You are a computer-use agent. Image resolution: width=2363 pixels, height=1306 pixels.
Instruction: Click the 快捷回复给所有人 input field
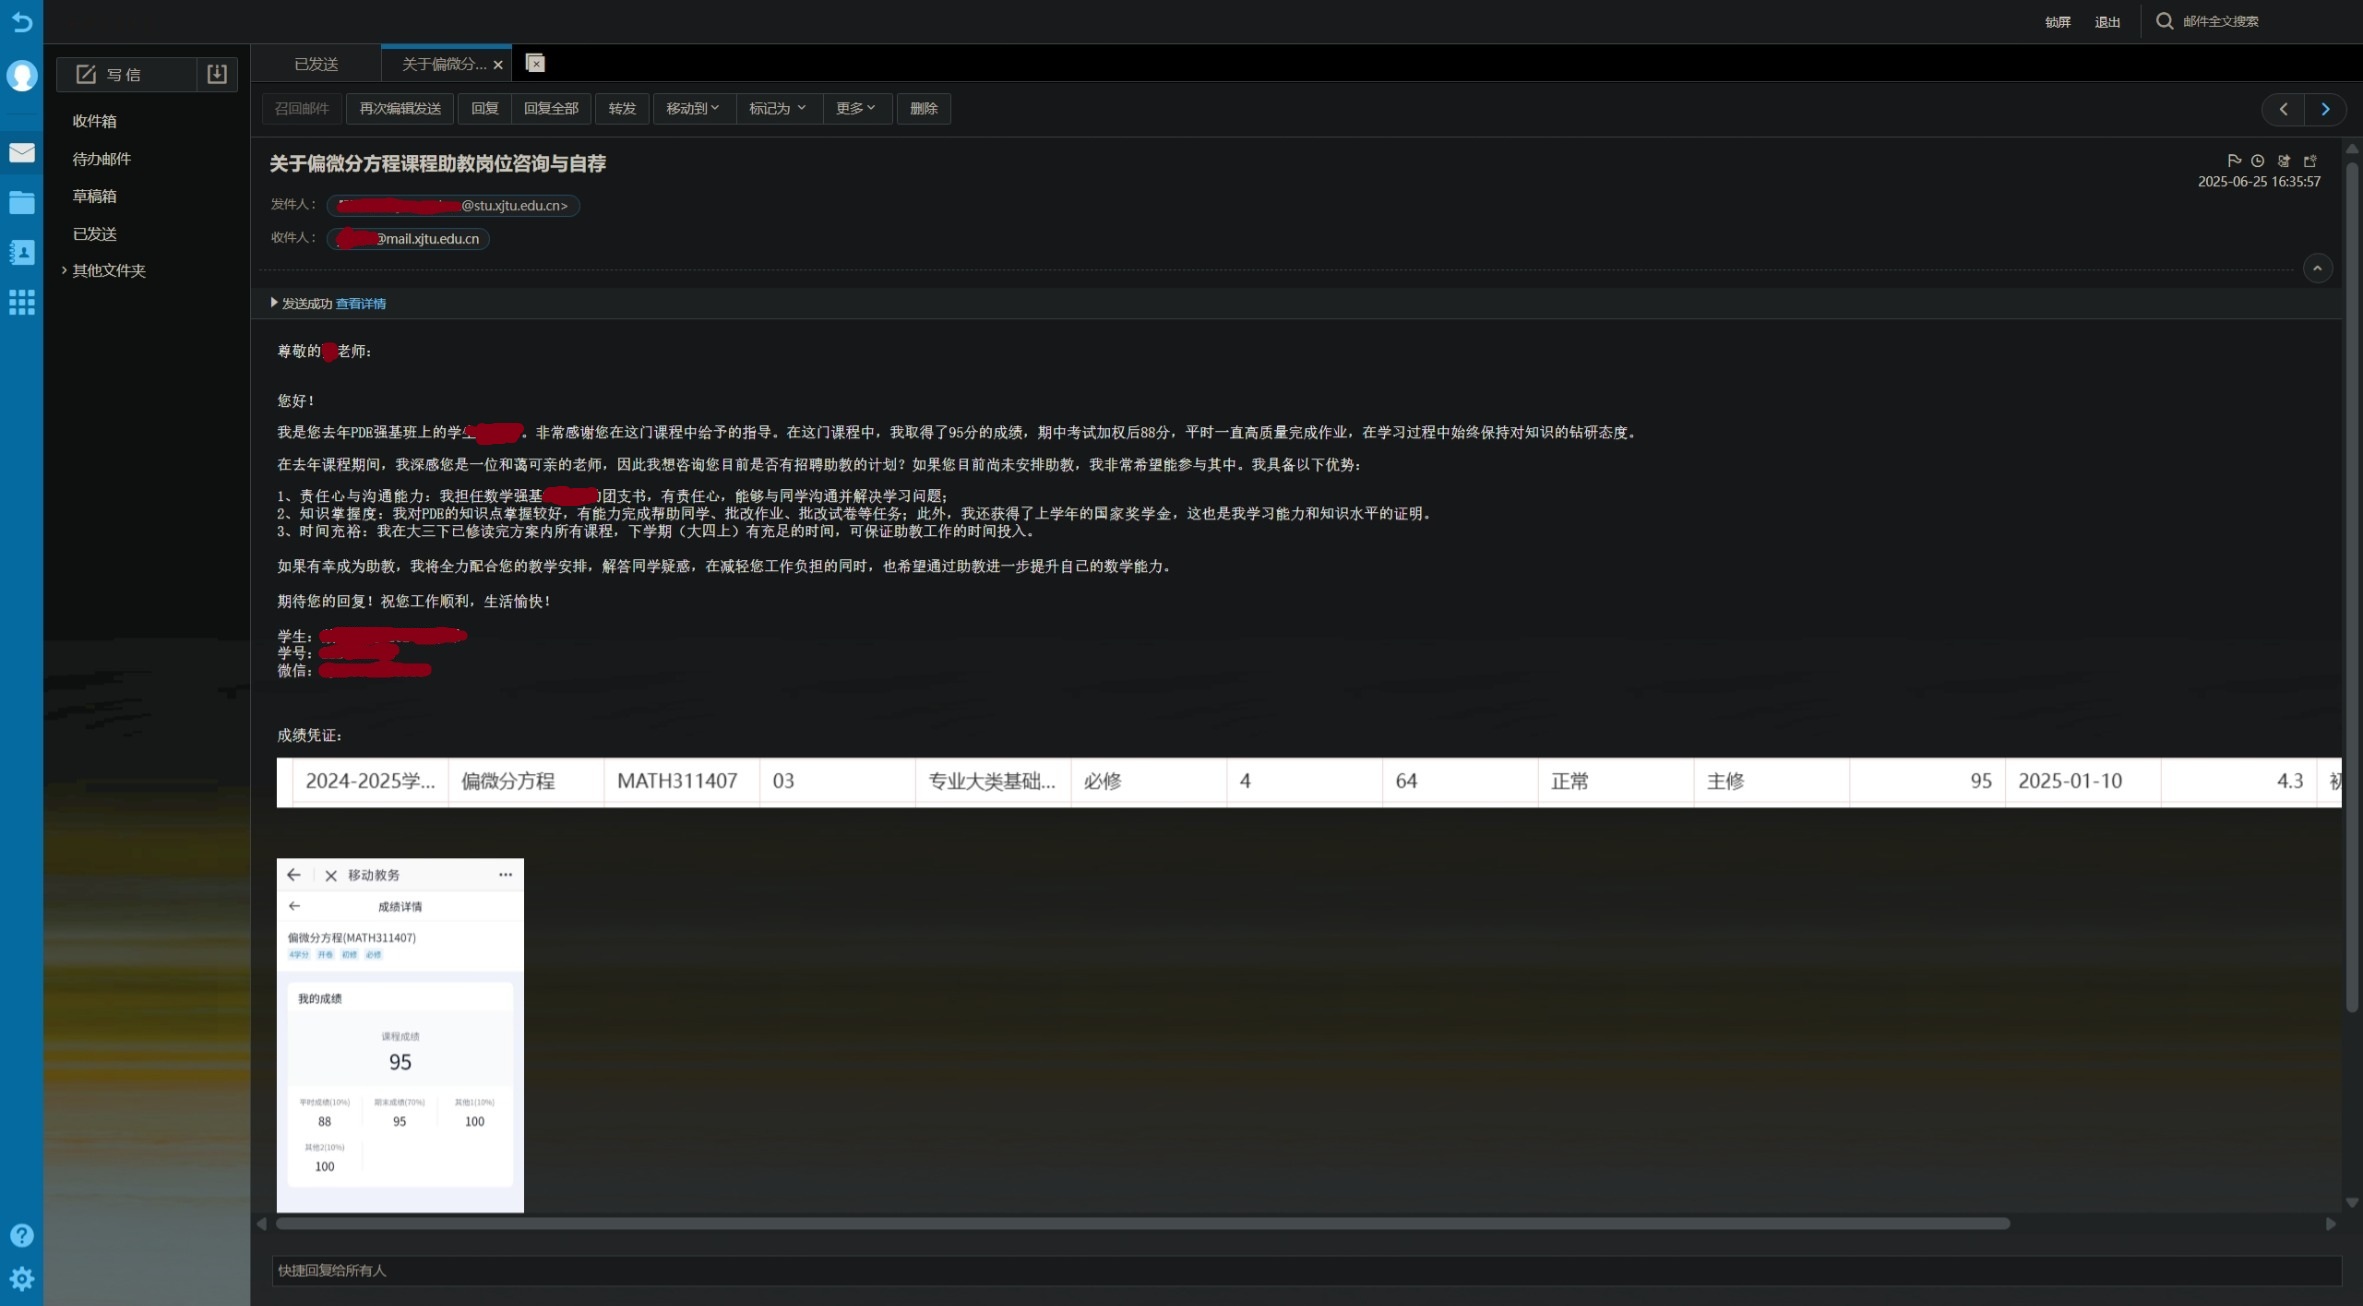[x=1300, y=1270]
